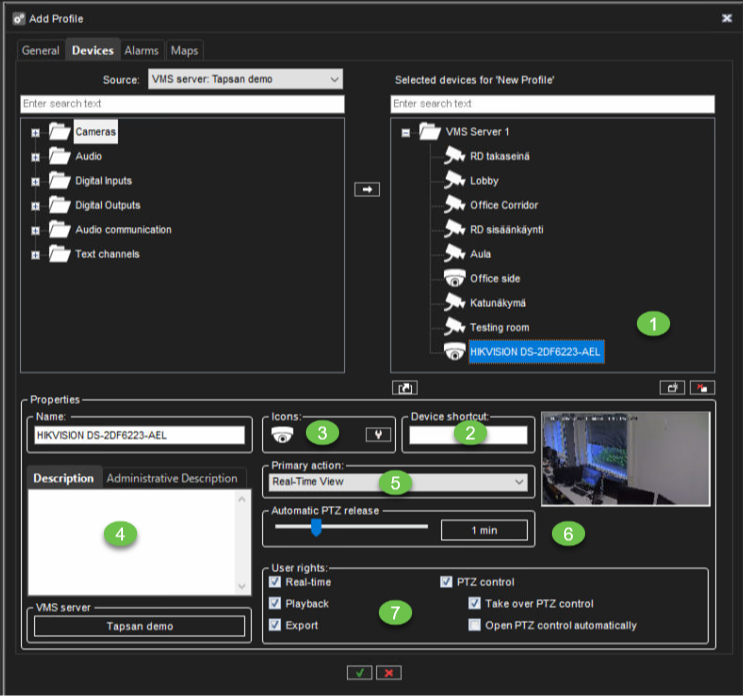Click the arrow button to add selected devices
This screenshot has height=697, width=745.
(367, 189)
